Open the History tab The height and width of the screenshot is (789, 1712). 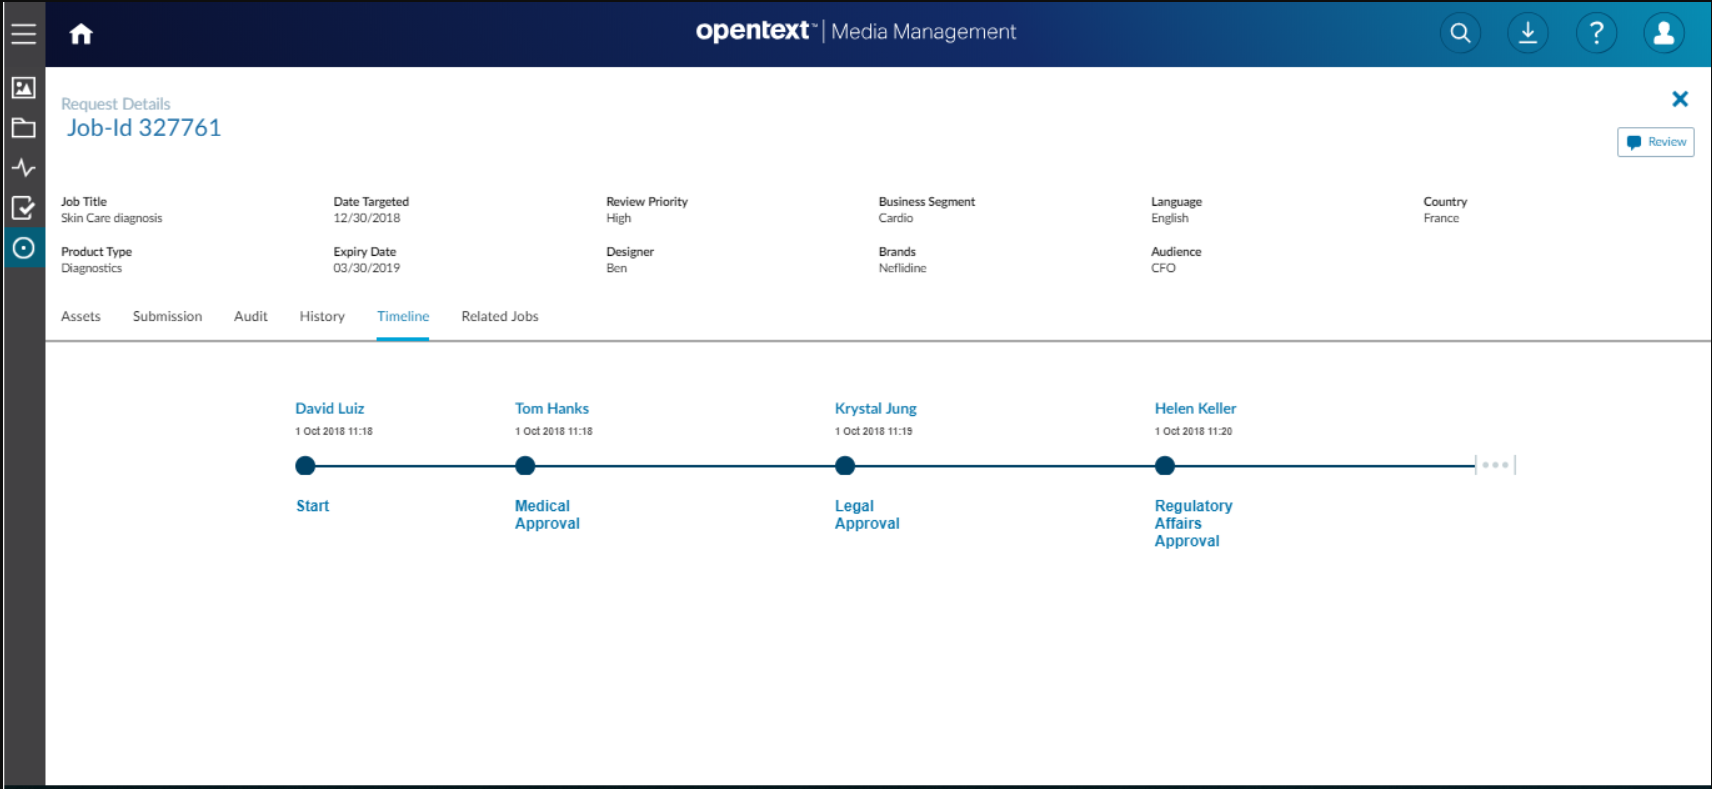pyautogui.click(x=322, y=316)
